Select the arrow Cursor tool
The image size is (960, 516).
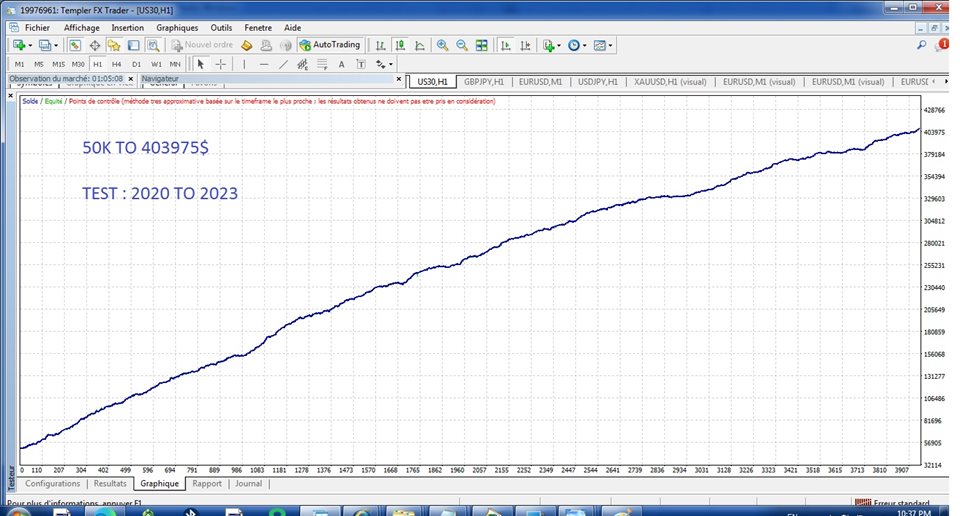click(x=200, y=64)
